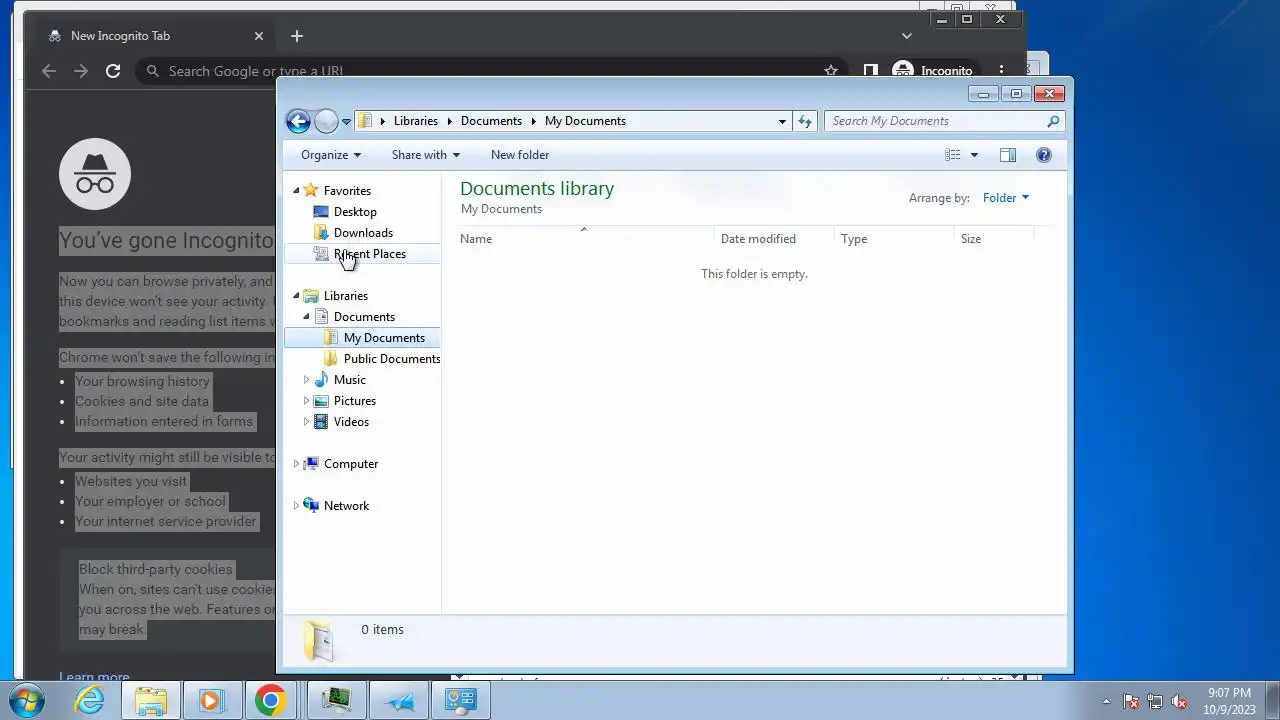Open Chrome's three-dot menu
Screen dimensions: 1280x720
1001,71
